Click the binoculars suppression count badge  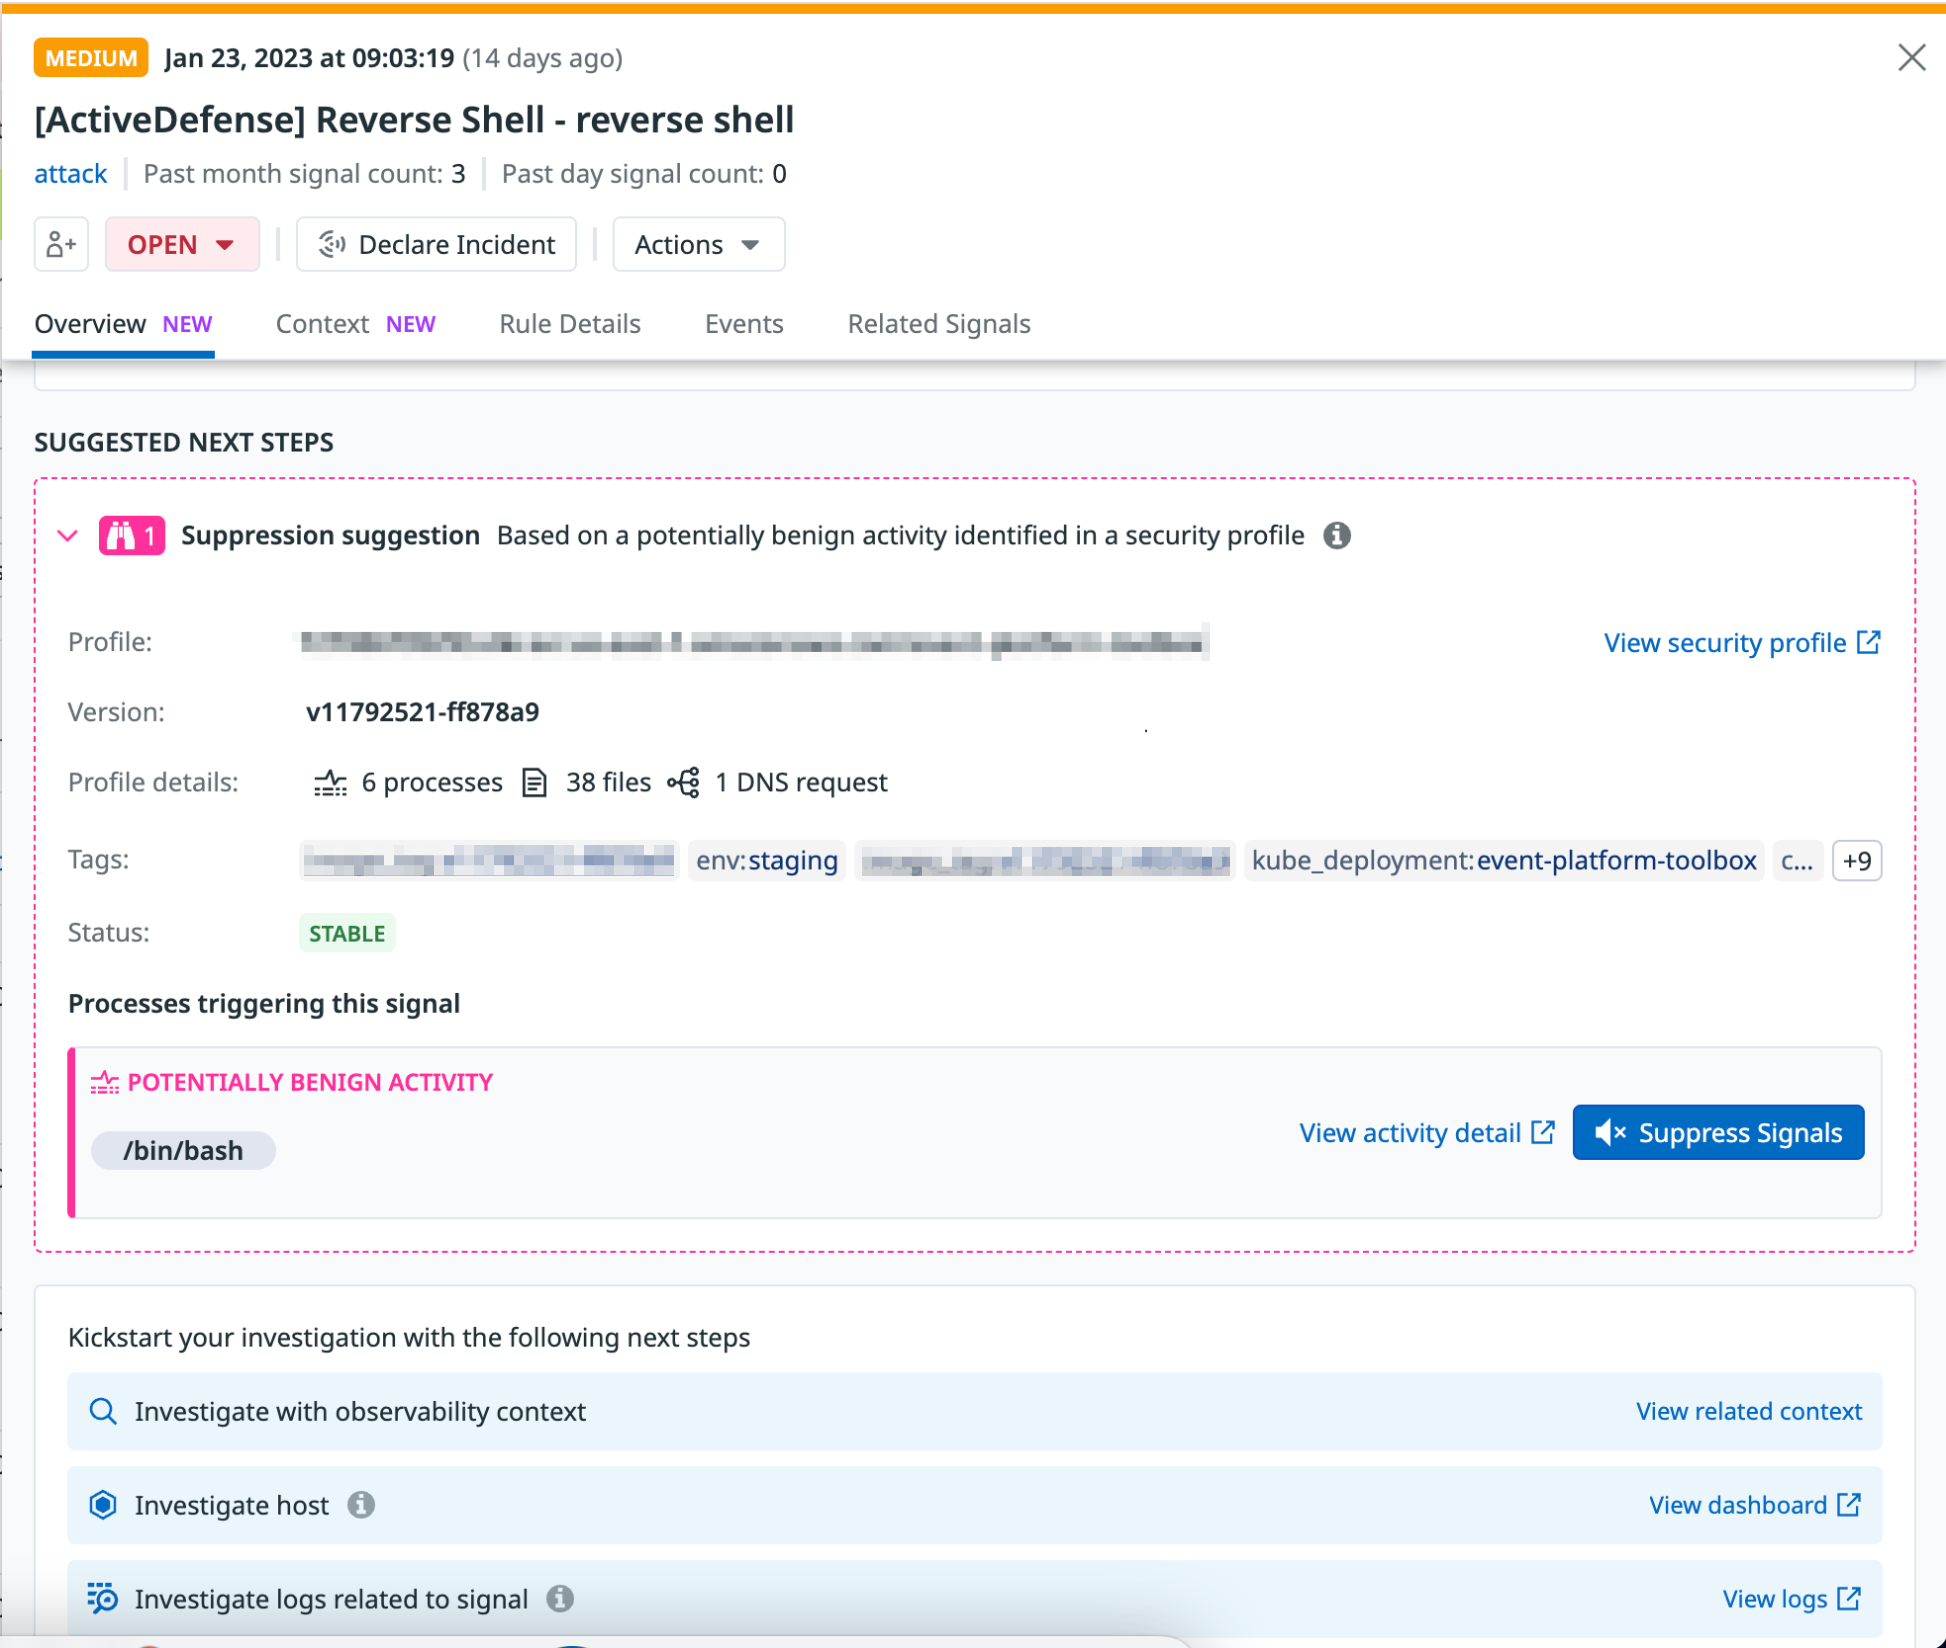132,536
